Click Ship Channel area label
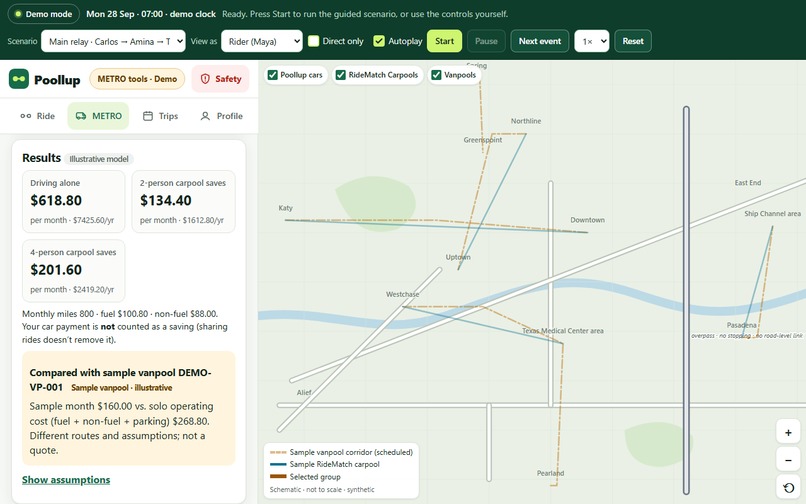806x504 pixels. tap(772, 214)
